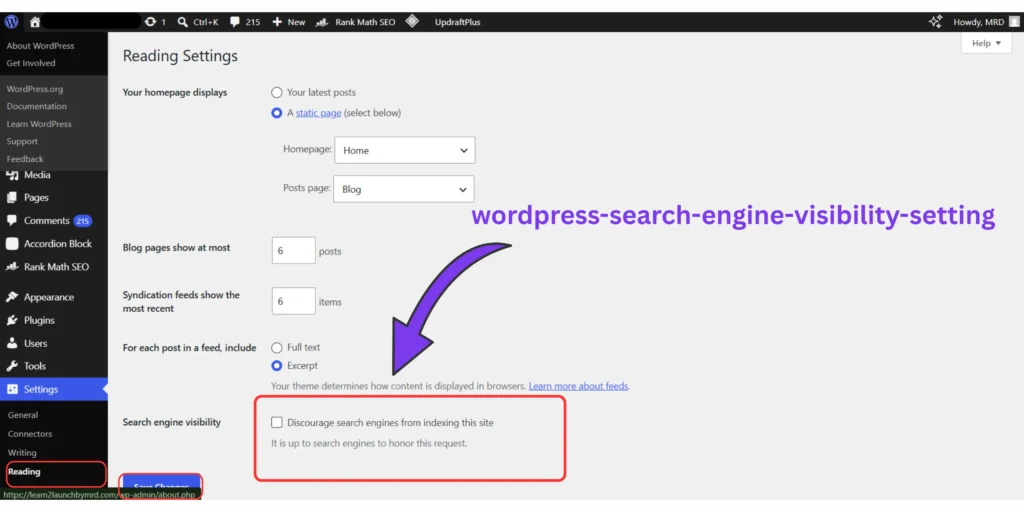Image resolution: width=1024 pixels, height=512 pixels.
Task: Open the UpdraftPlus admin bar menu
Action: [457, 22]
